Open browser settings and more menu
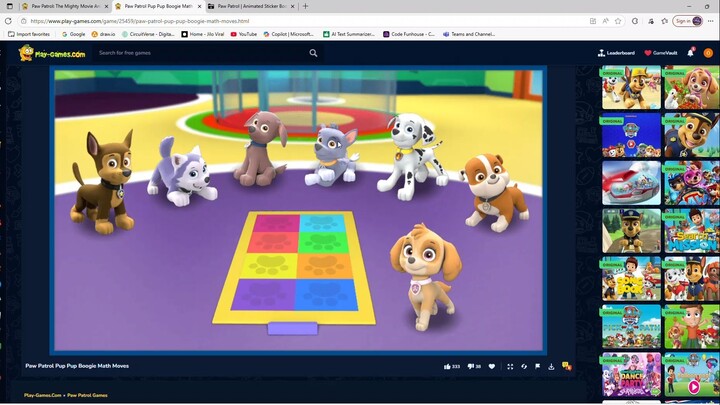Viewport: 720px width, 405px height. point(711,21)
